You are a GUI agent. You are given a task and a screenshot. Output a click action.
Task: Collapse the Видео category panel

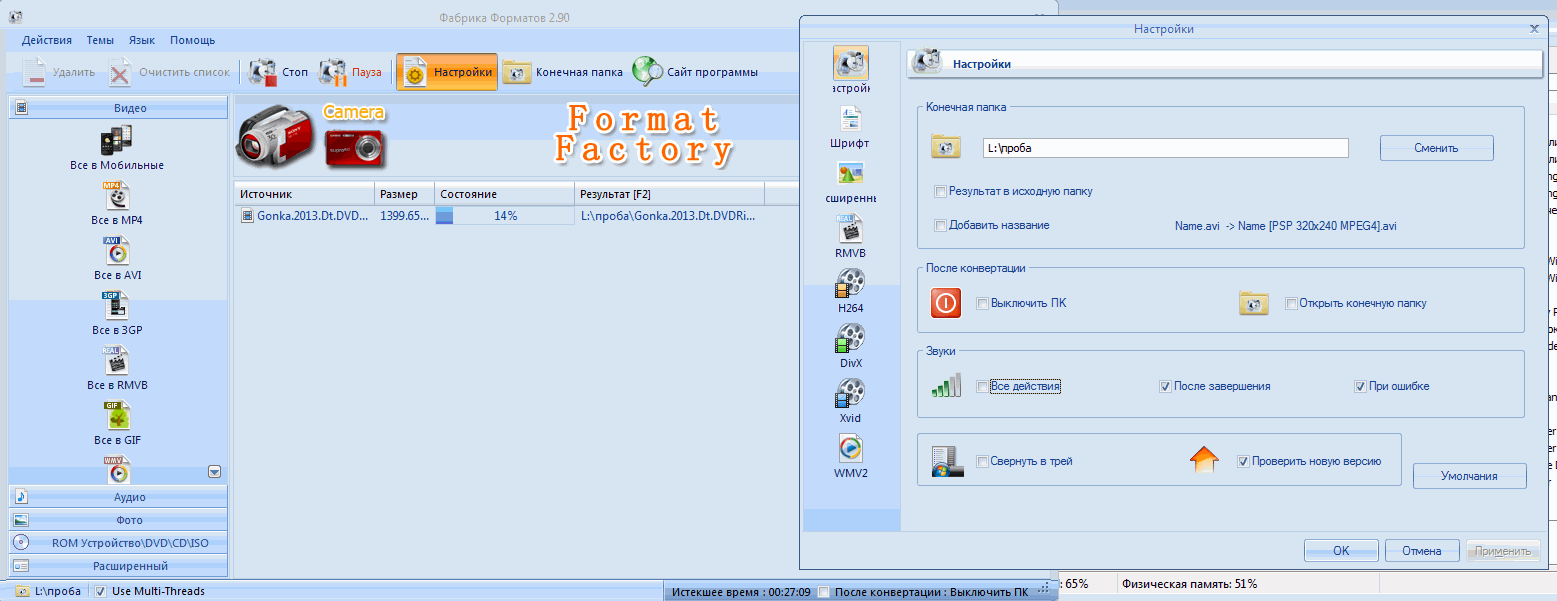[x=118, y=108]
